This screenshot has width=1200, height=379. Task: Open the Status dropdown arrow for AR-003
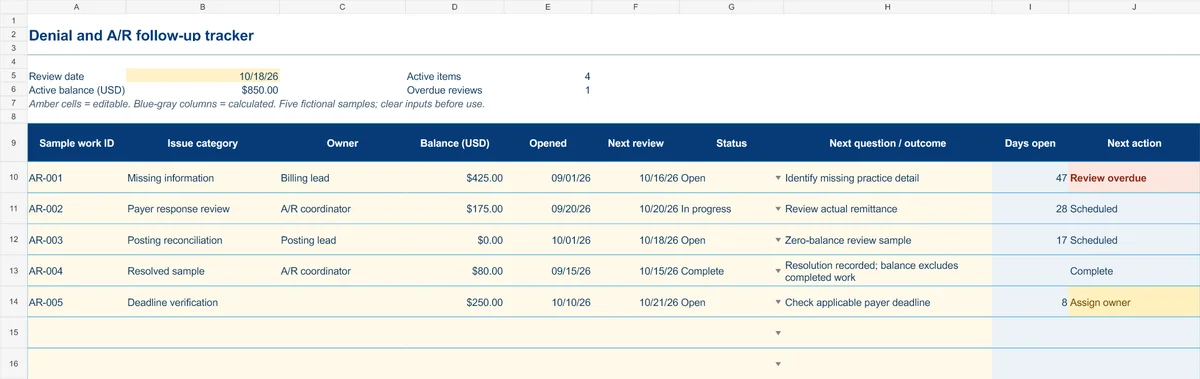778,240
